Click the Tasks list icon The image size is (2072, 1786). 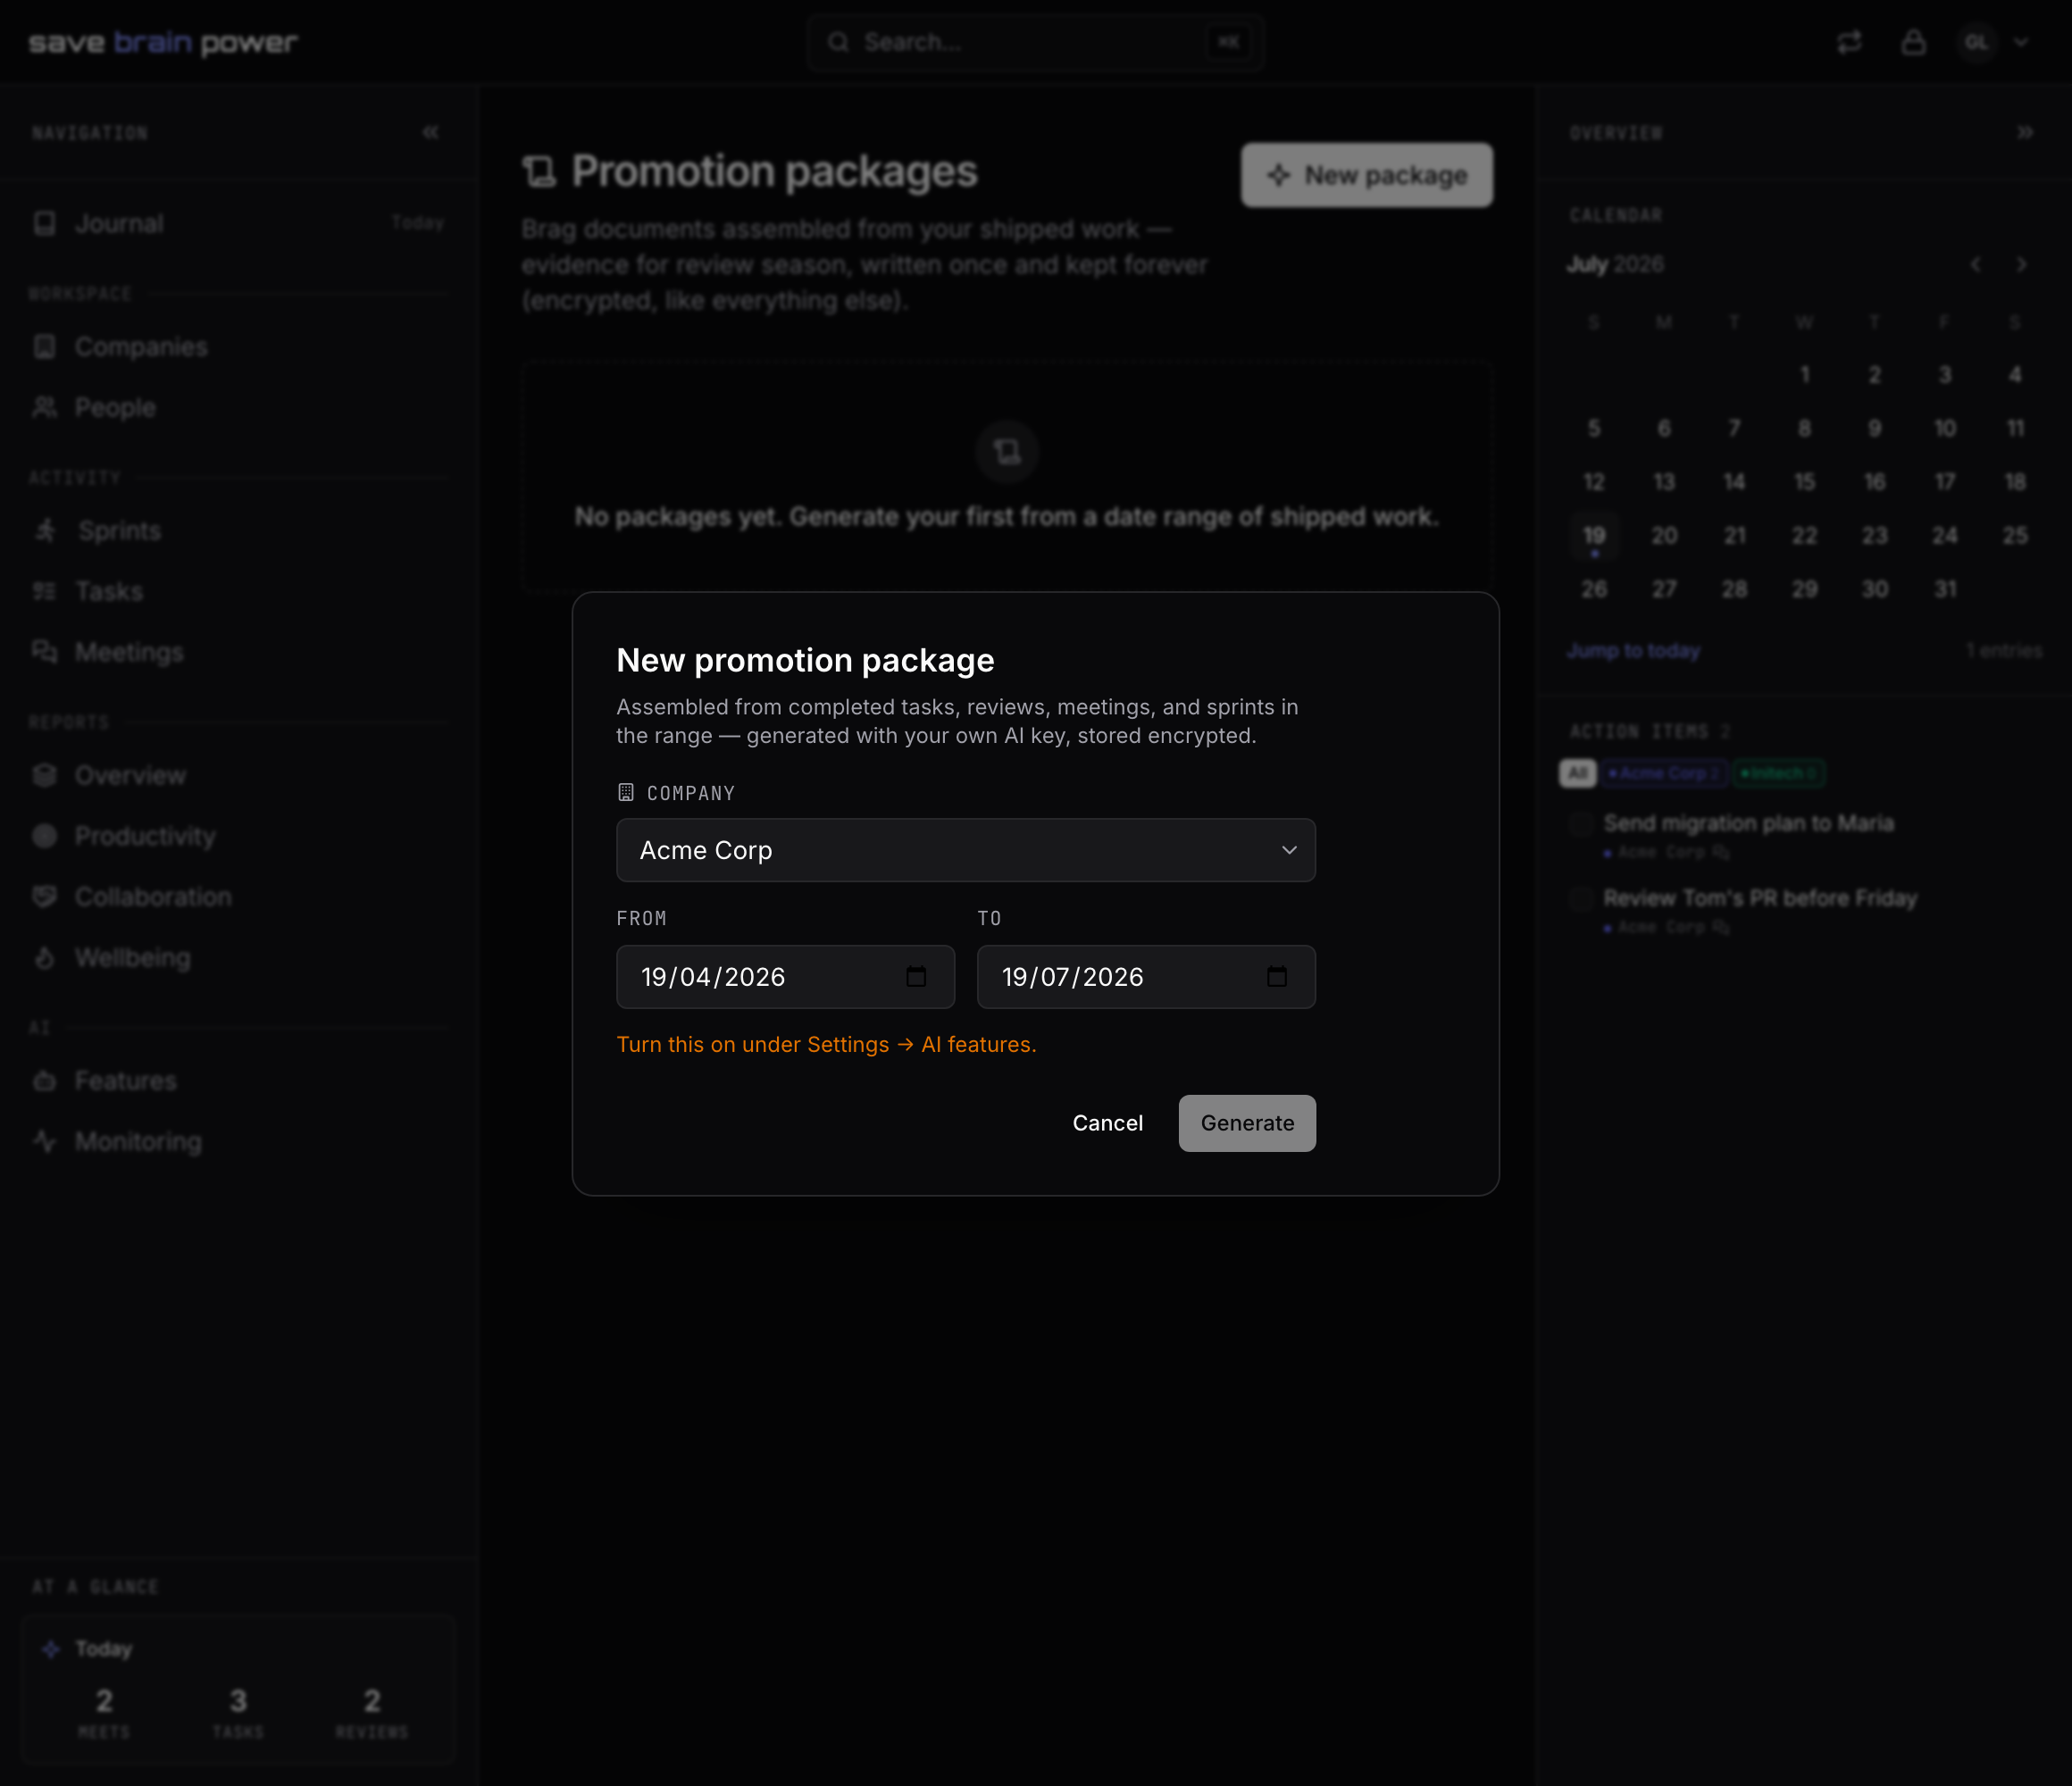tap(44, 591)
